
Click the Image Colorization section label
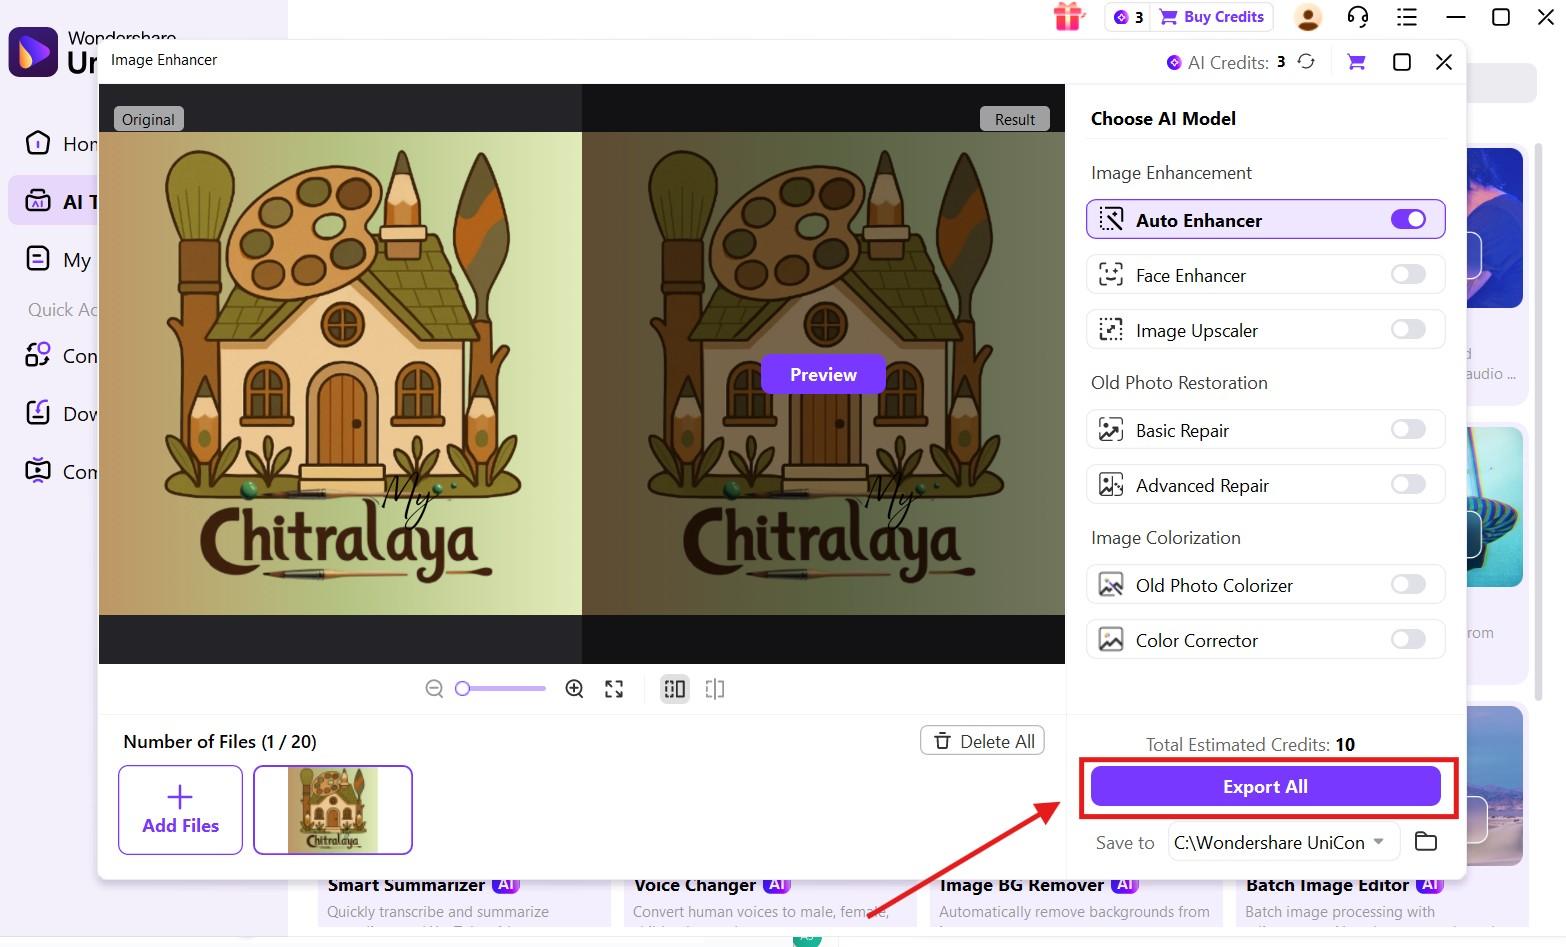point(1166,537)
